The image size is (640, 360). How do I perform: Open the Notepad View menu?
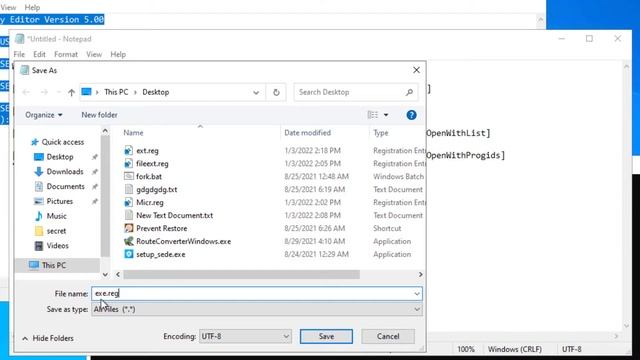click(x=94, y=54)
